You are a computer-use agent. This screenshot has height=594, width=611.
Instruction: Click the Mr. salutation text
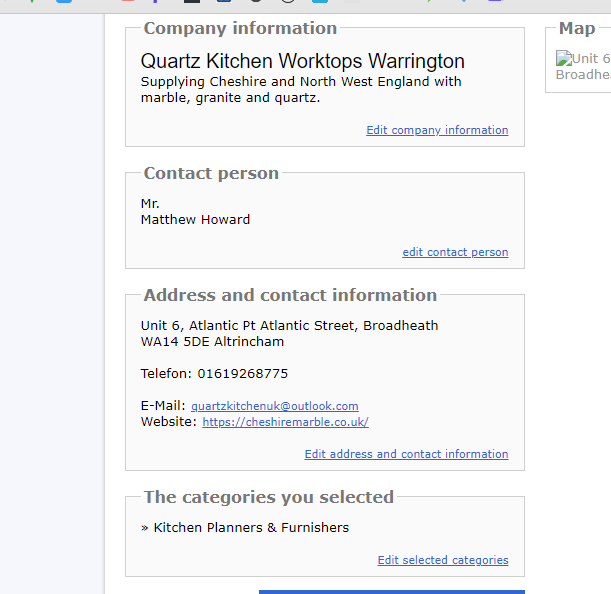[x=150, y=204]
